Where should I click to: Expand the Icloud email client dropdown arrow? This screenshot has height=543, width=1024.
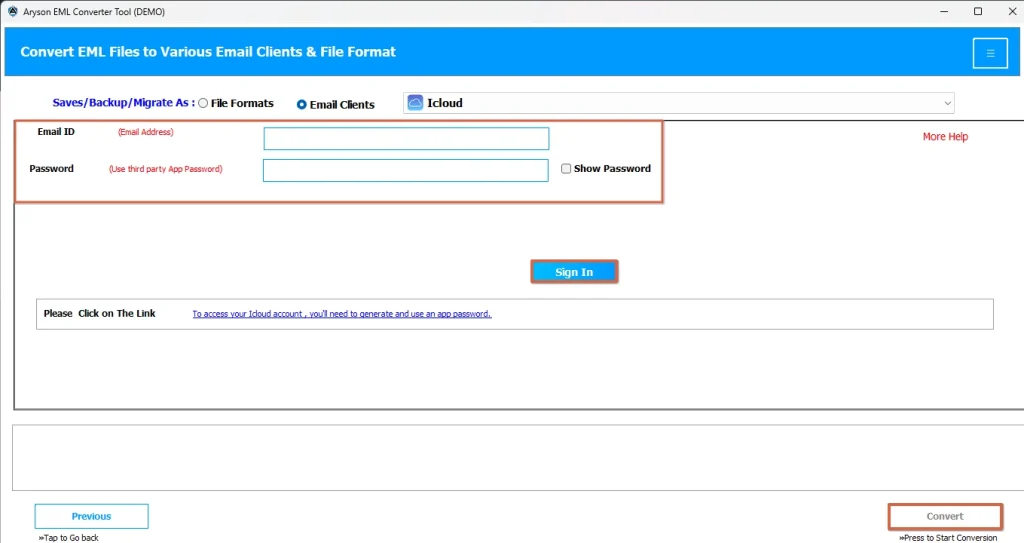coord(946,103)
